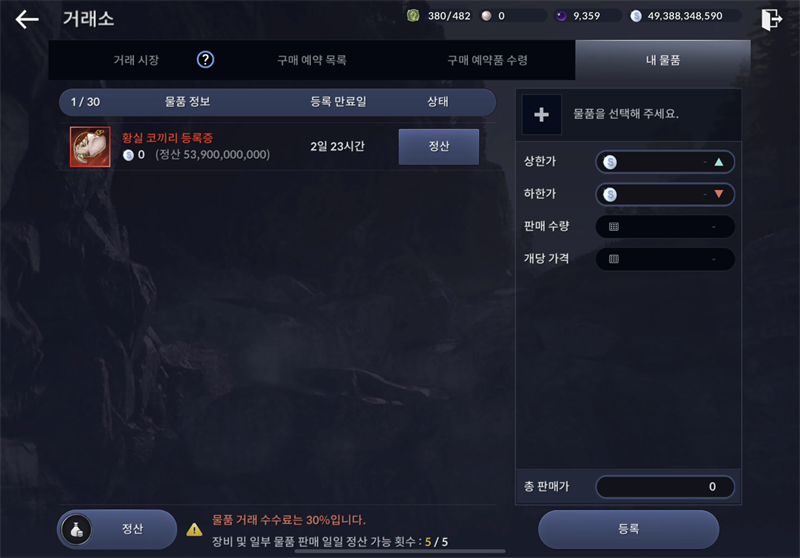Select the 내 물품 tab
The image size is (800, 558).
coord(663,60)
